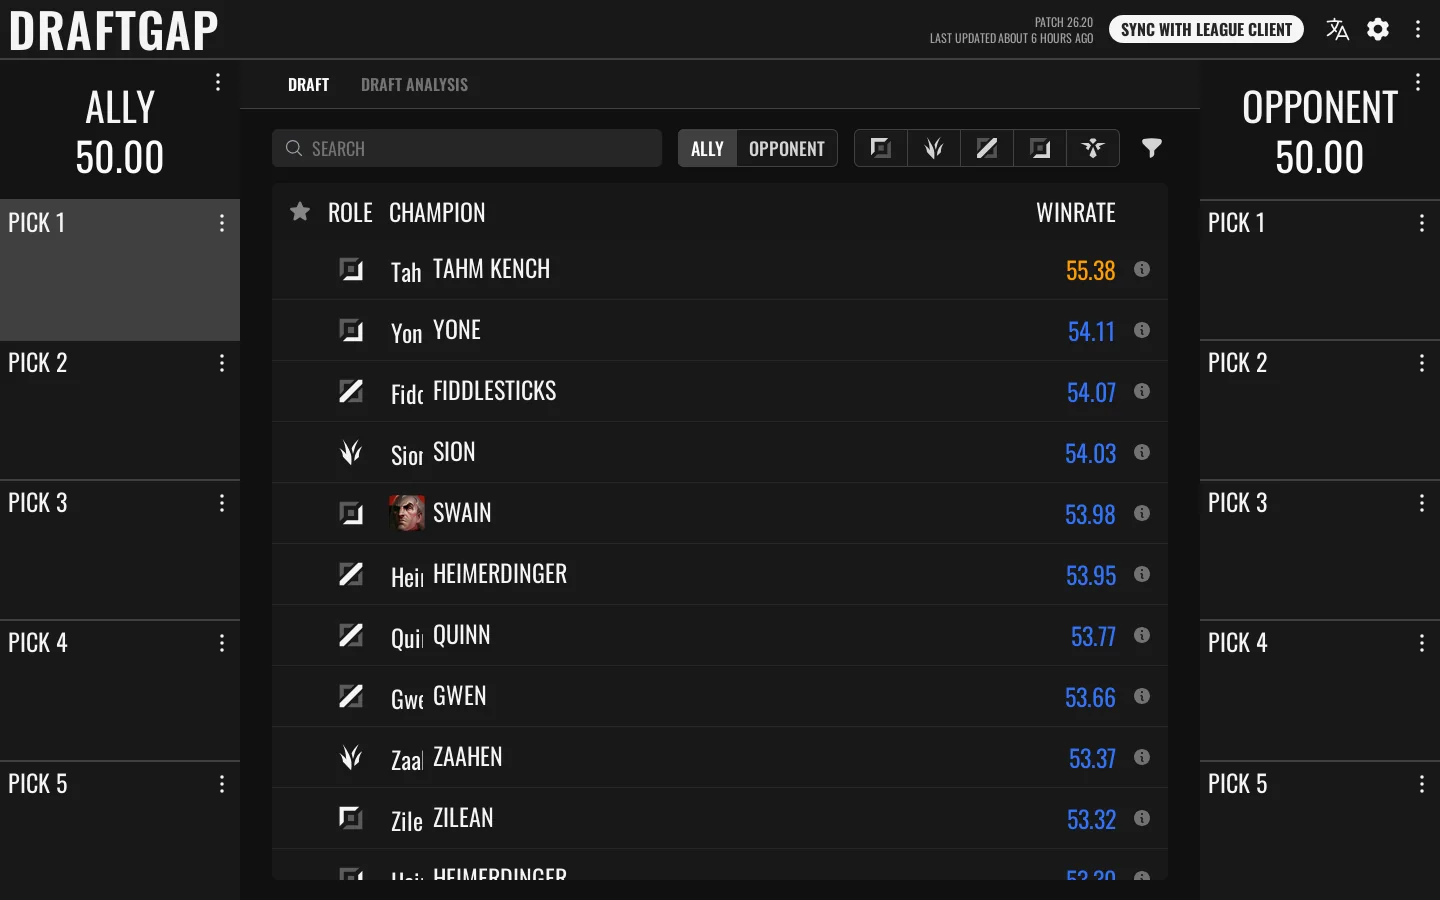The width and height of the screenshot is (1440, 900).
Task: Show info icon for Fiddlesticks
Action: 1142,391
